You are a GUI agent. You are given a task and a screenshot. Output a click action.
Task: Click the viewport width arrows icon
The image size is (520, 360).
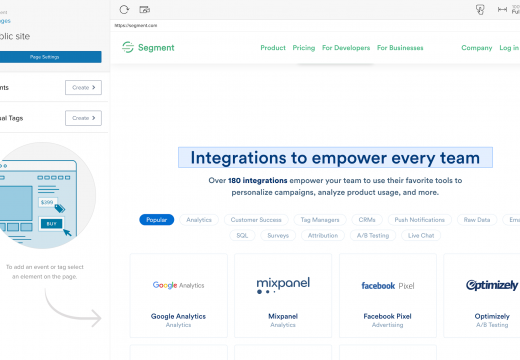point(502,9)
